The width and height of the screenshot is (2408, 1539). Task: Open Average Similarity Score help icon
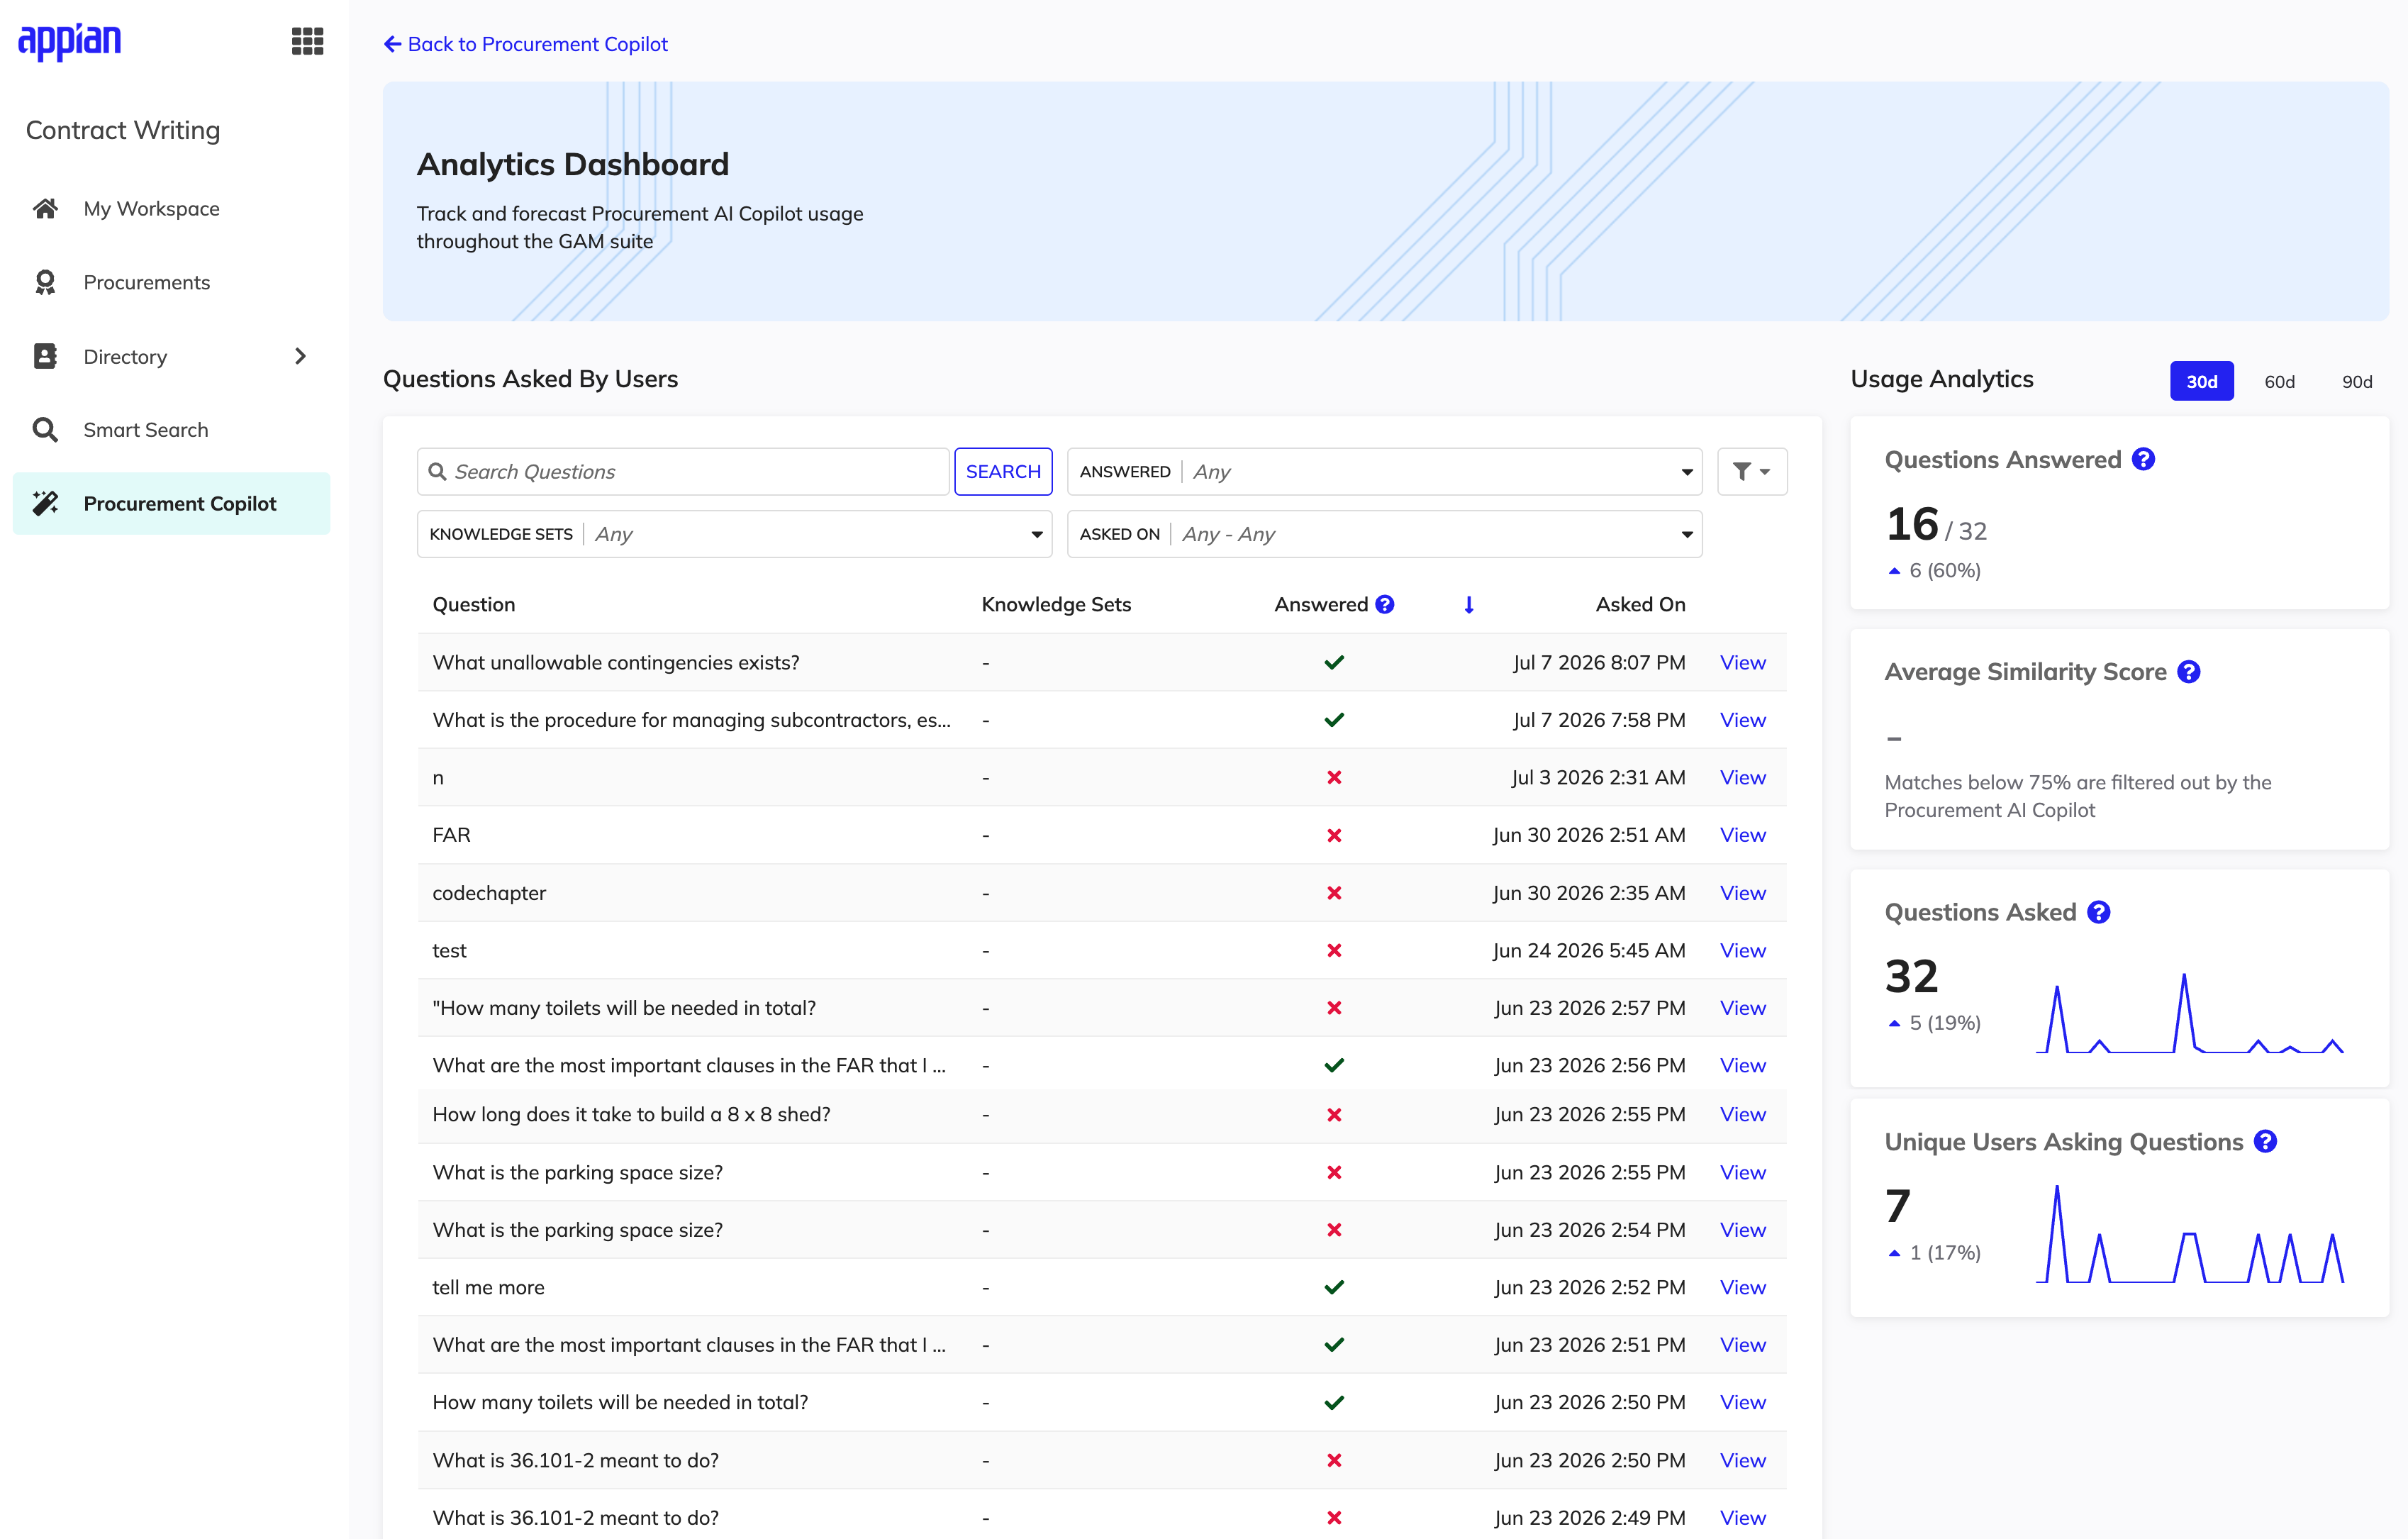tap(2189, 672)
